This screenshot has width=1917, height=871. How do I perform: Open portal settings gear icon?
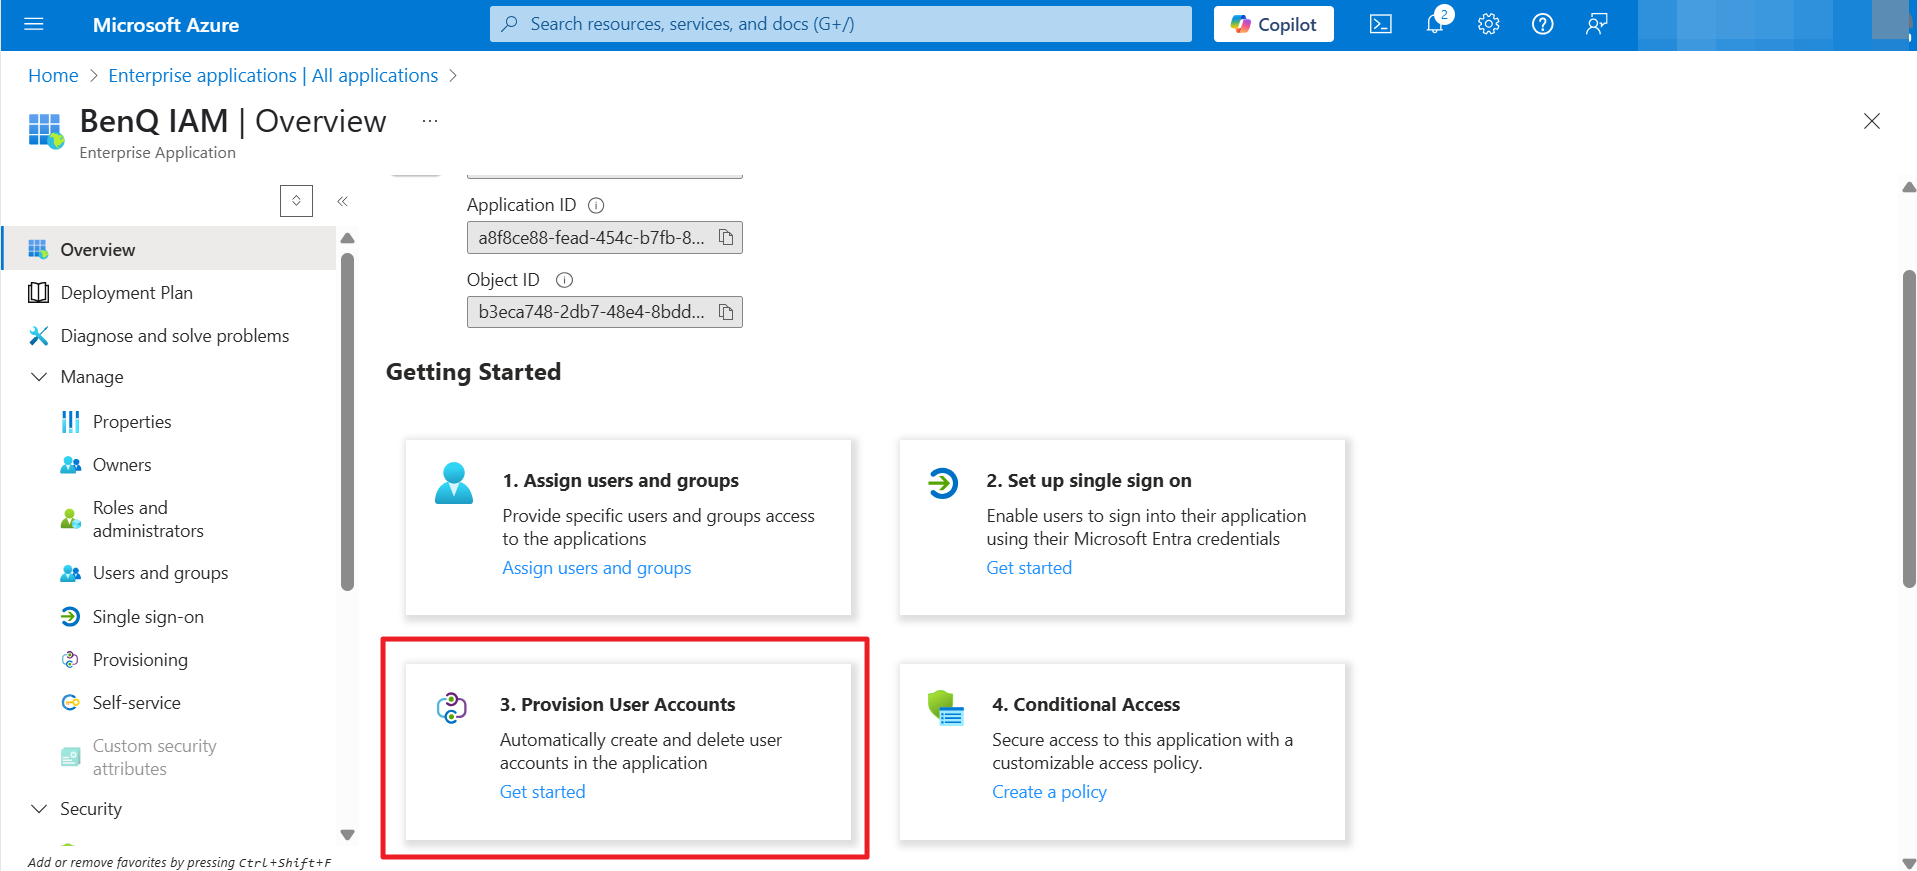click(1488, 24)
